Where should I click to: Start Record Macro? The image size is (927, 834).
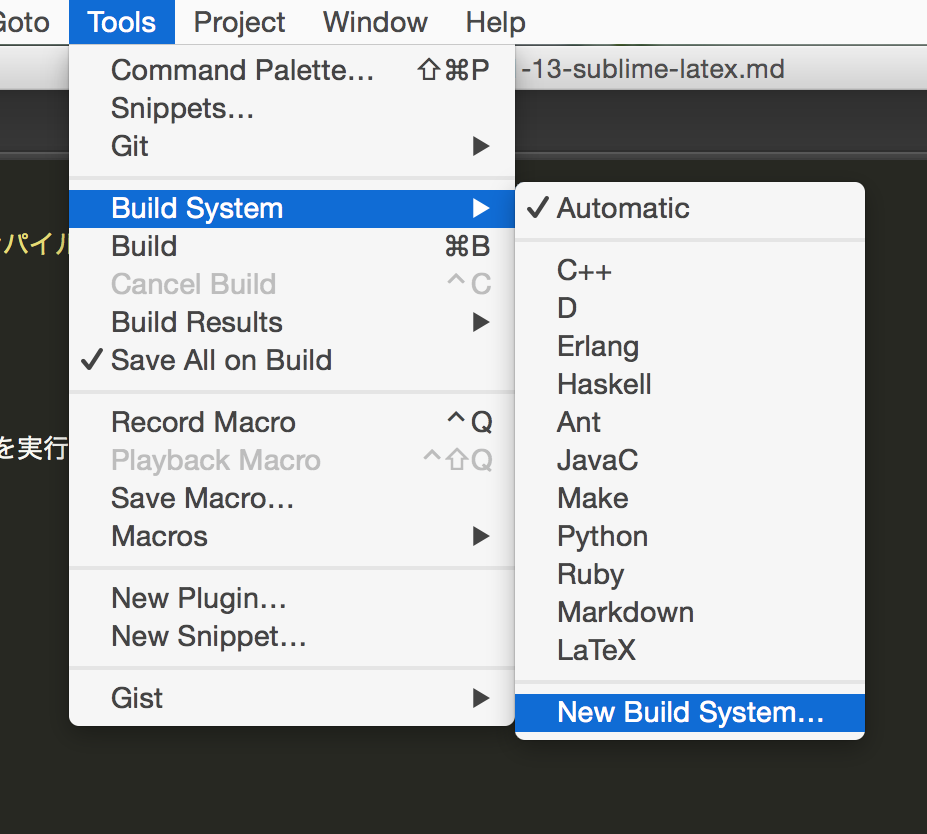coord(291,423)
